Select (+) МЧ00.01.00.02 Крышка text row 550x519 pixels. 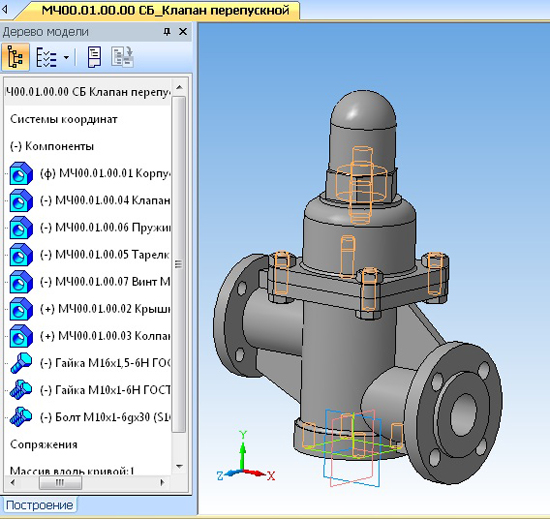click(105, 309)
